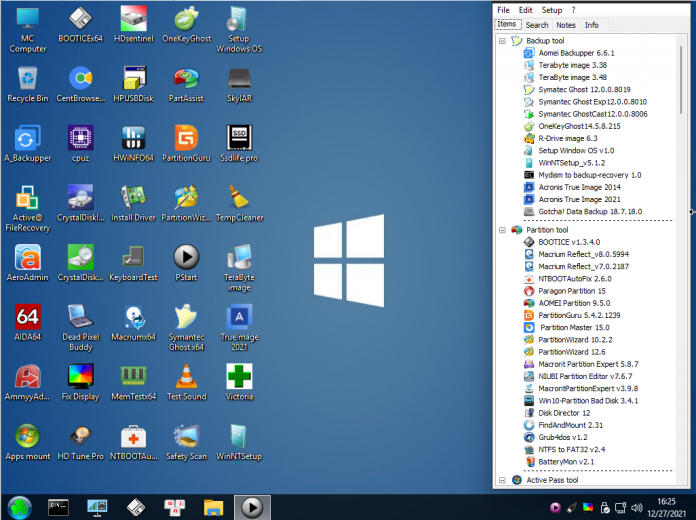Open the PartAssist desktop icon
The width and height of the screenshot is (696, 520).
[x=186, y=84]
